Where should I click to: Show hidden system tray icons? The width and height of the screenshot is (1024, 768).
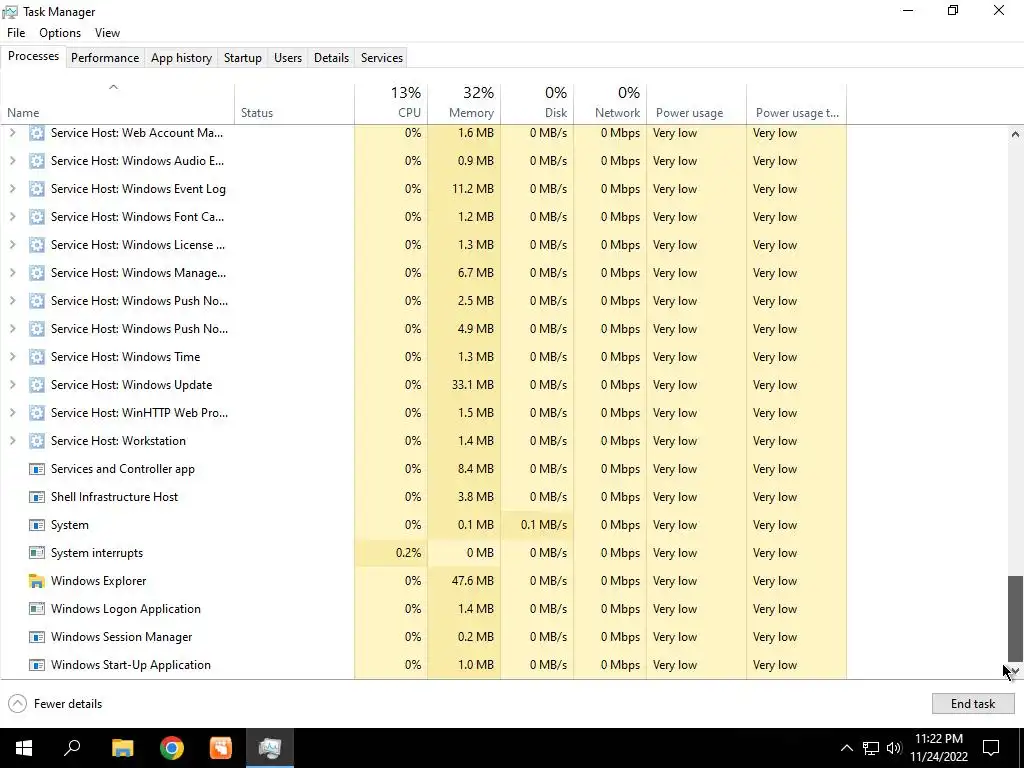[x=846, y=748]
